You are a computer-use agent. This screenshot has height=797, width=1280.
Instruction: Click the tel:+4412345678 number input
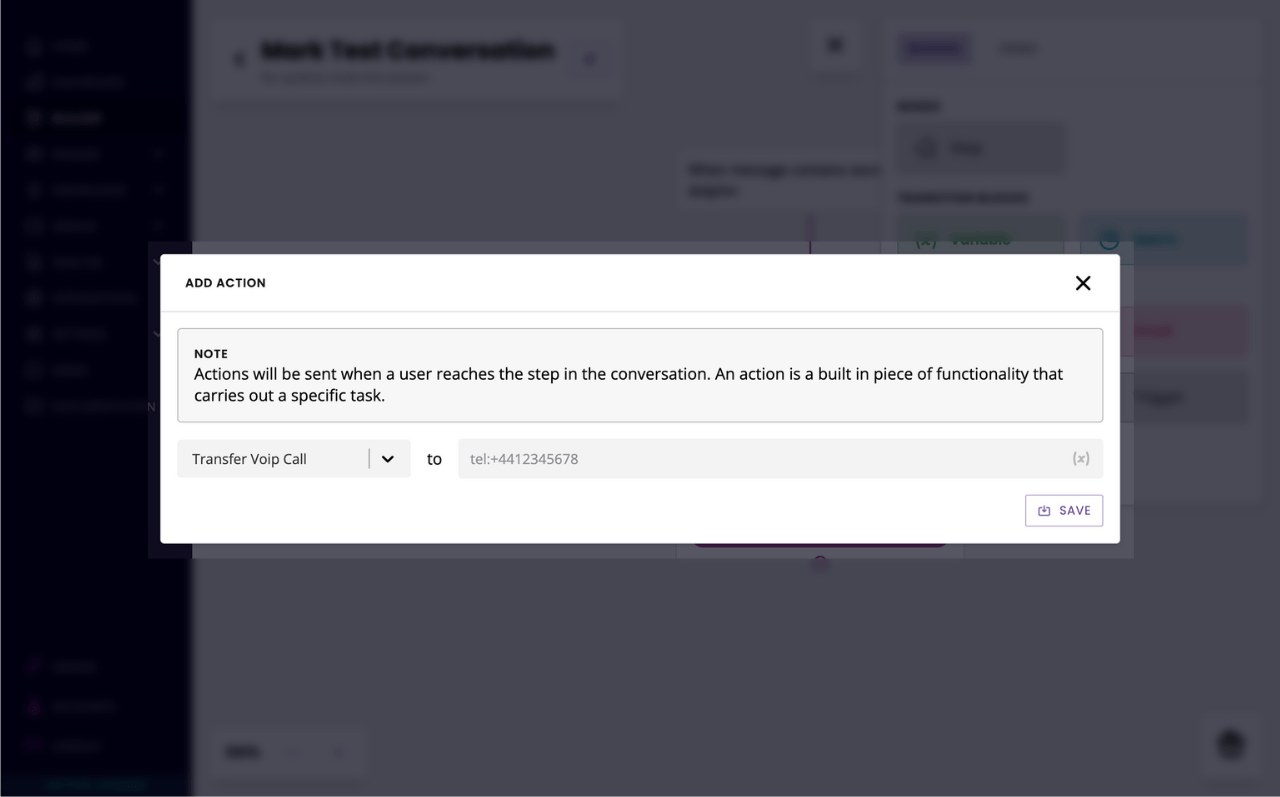click(x=765, y=459)
